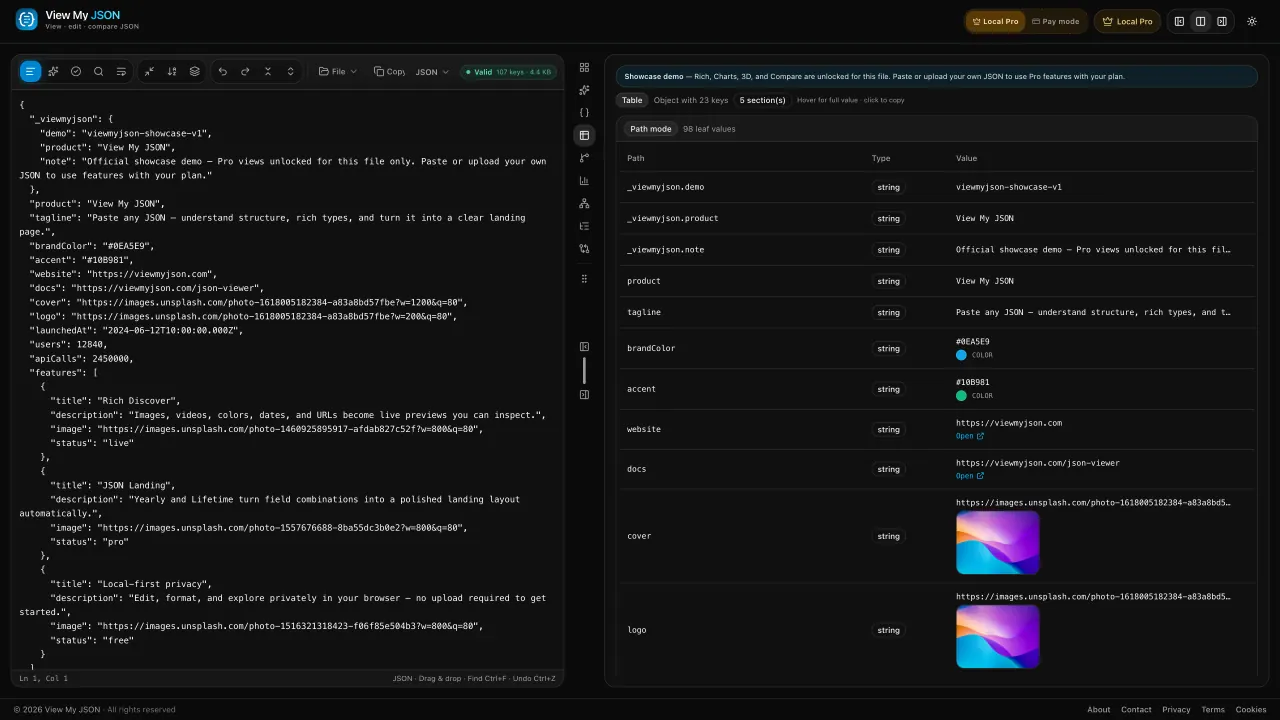Expand the 5 section(s) selector
The height and width of the screenshot is (720, 1280).
[763, 100]
